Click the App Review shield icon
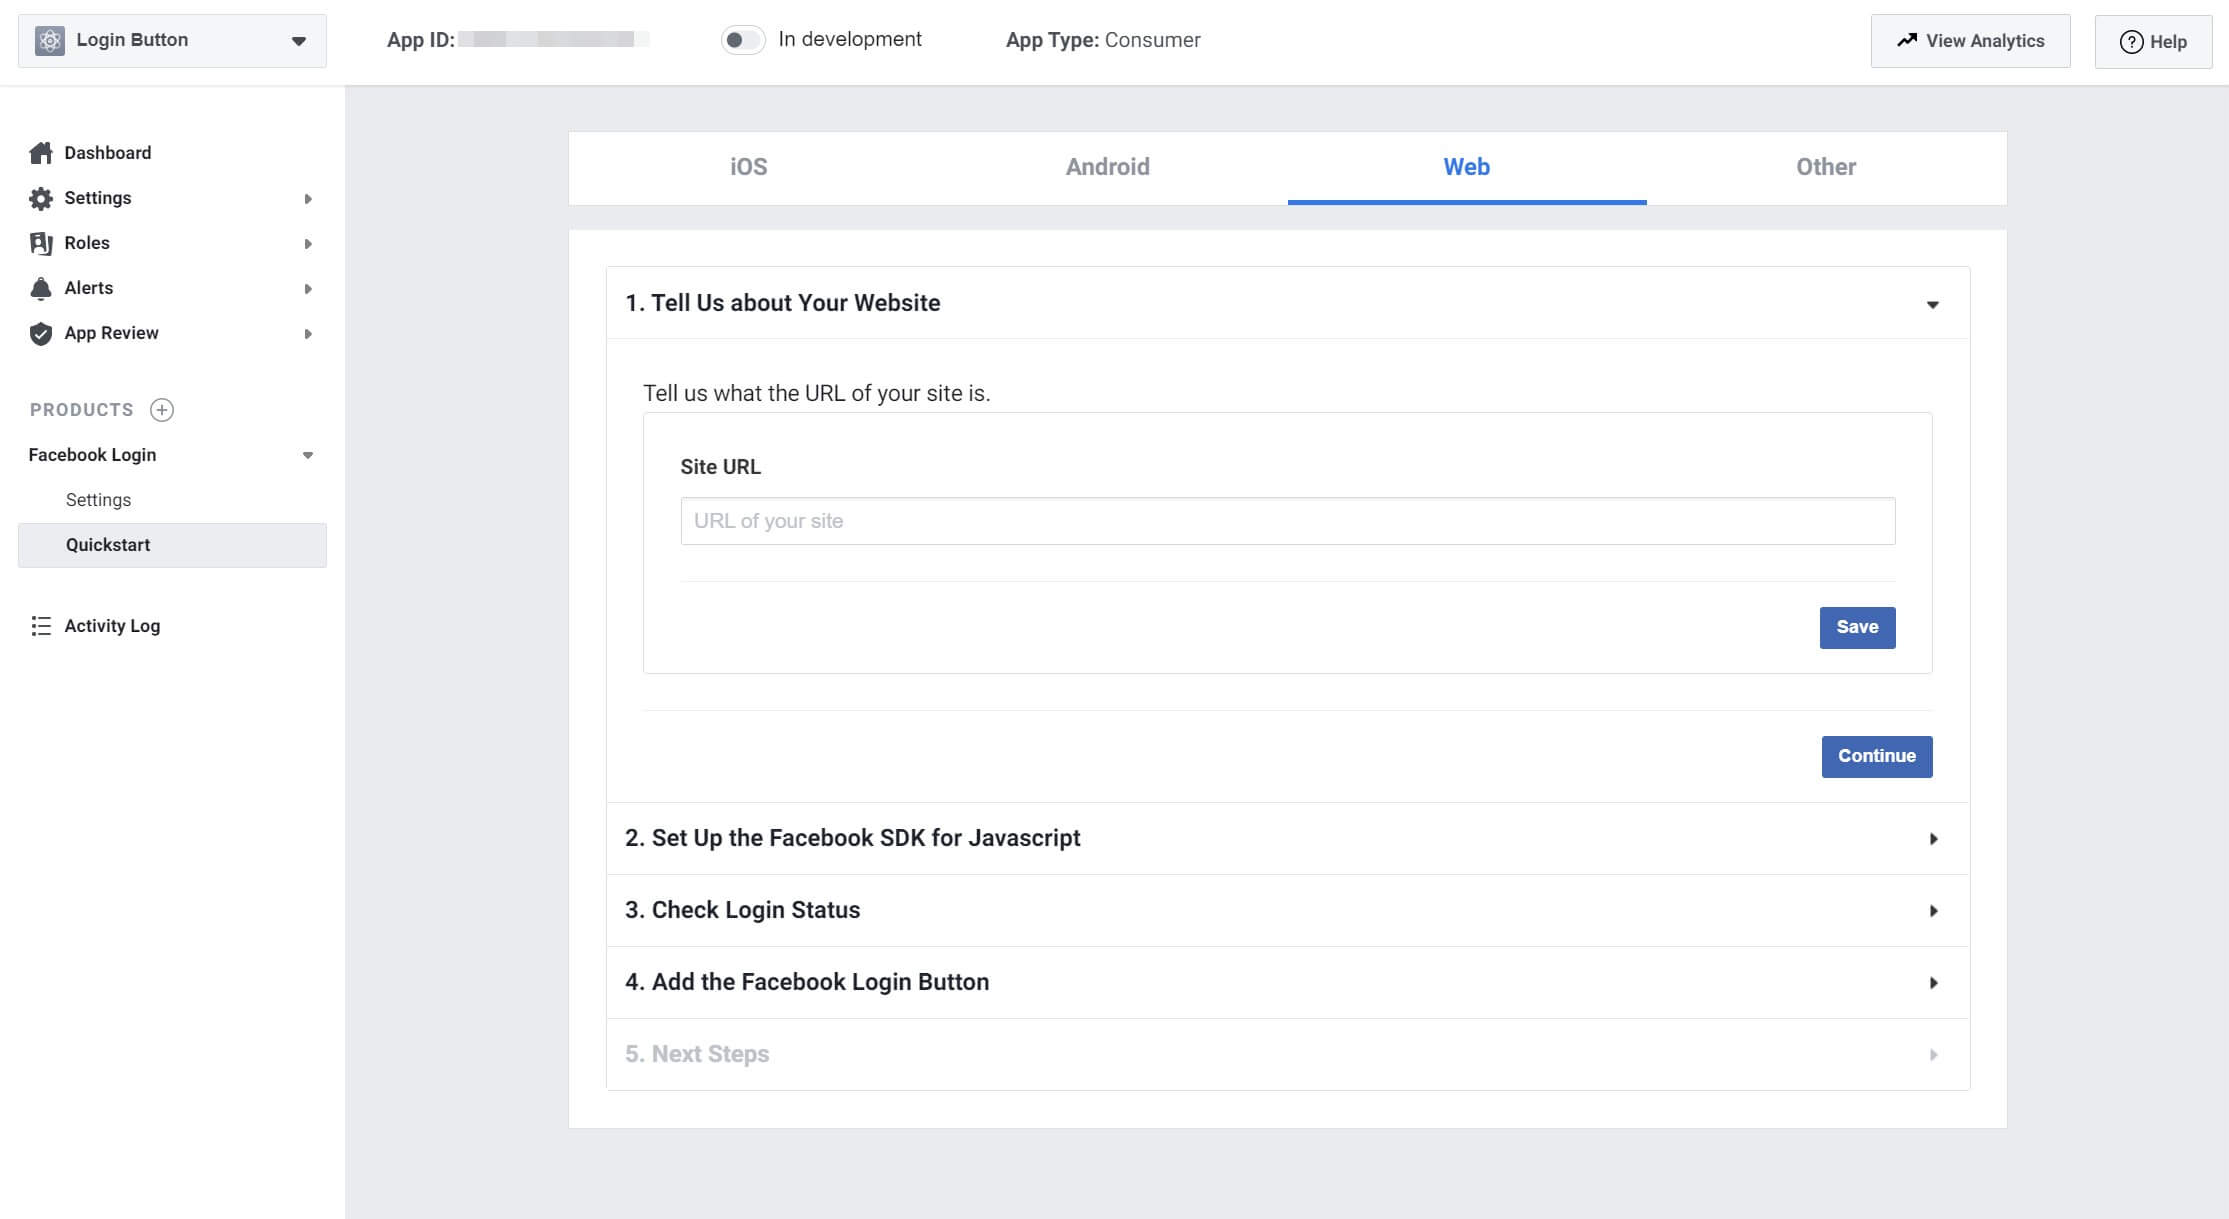This screenshot has height=1219, width=2229. pos(39,332)
